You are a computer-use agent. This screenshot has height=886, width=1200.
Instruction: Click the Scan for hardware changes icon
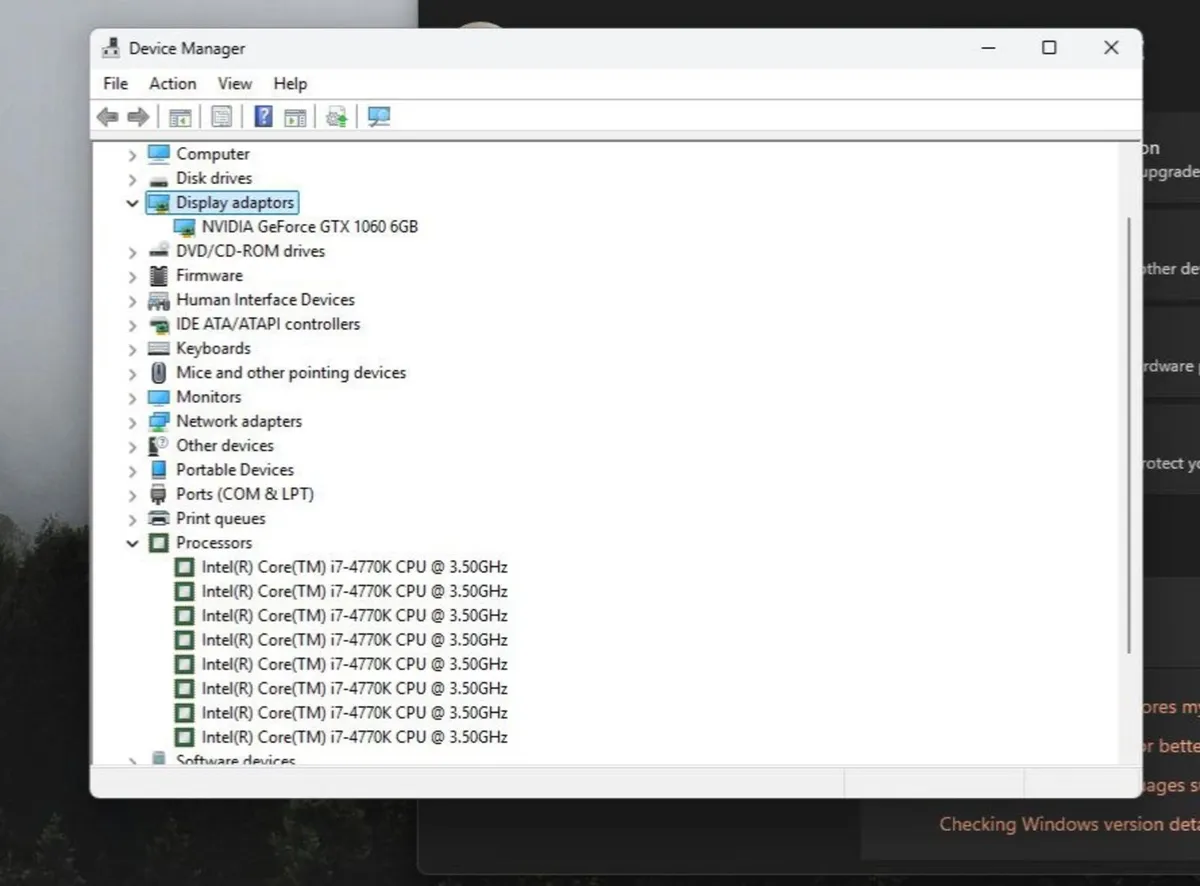(x=378, y=117)
